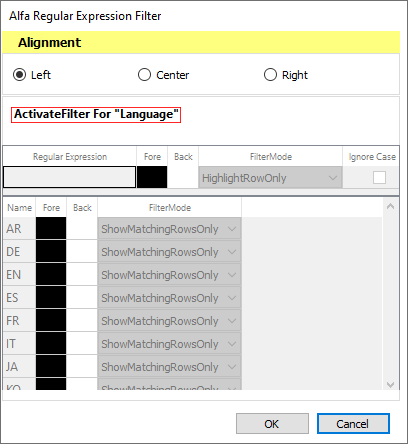Click the scroll up arrow of language list
Image resolution: width=408 pixels, height=444 pixels.
click(390, 206)
